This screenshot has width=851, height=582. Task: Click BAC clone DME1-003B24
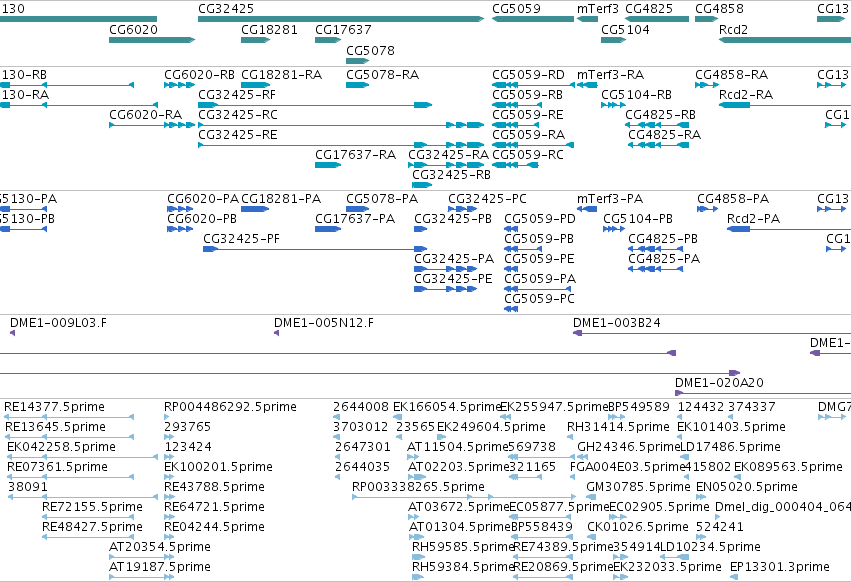pyautogui.click(x=617, y=324)
